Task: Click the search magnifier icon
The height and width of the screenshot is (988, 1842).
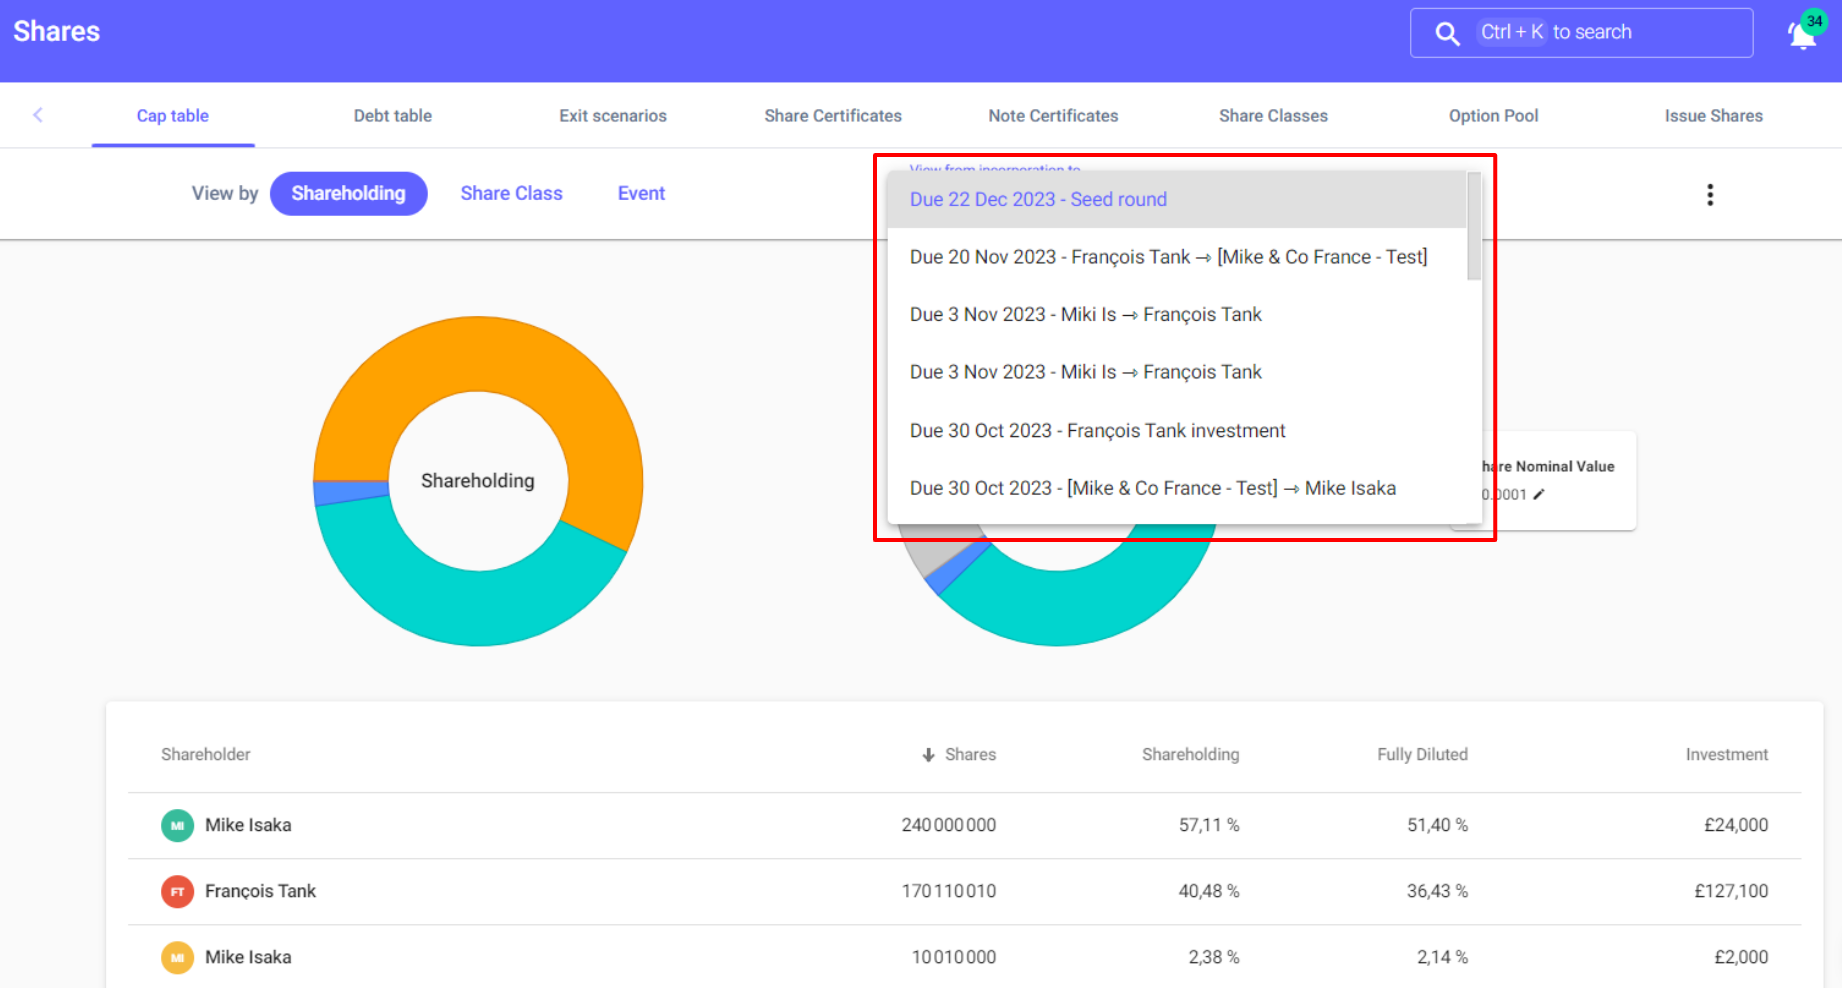Action: click(x=1446, y=33)
